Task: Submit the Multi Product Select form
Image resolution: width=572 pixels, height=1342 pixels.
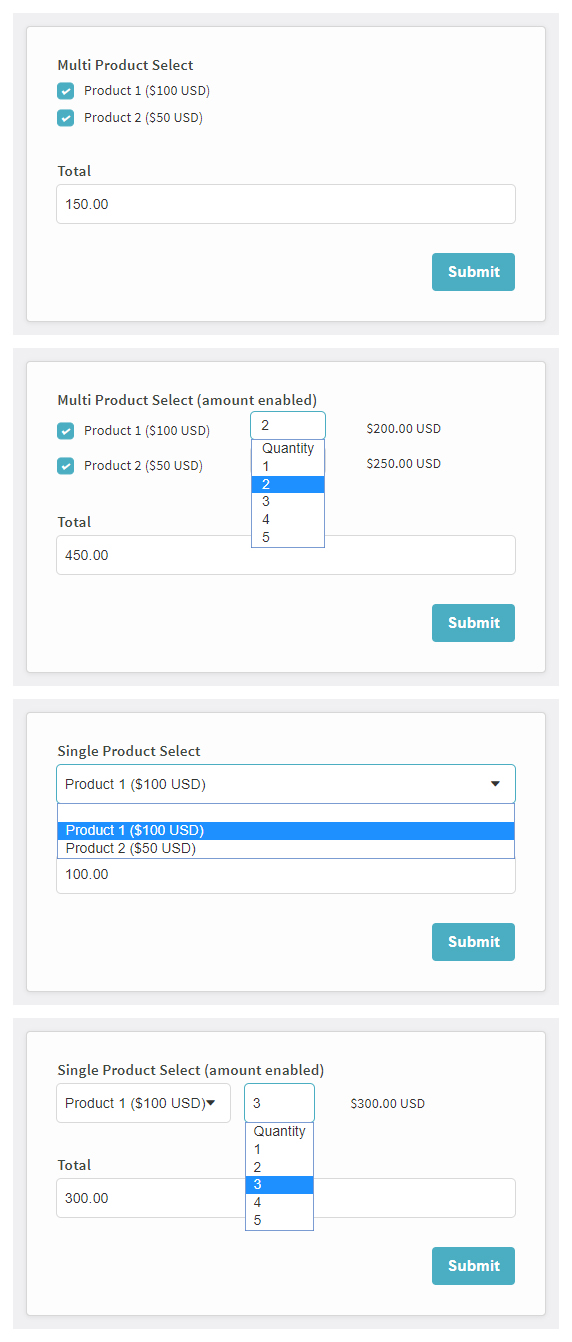Action: point(473,272)
